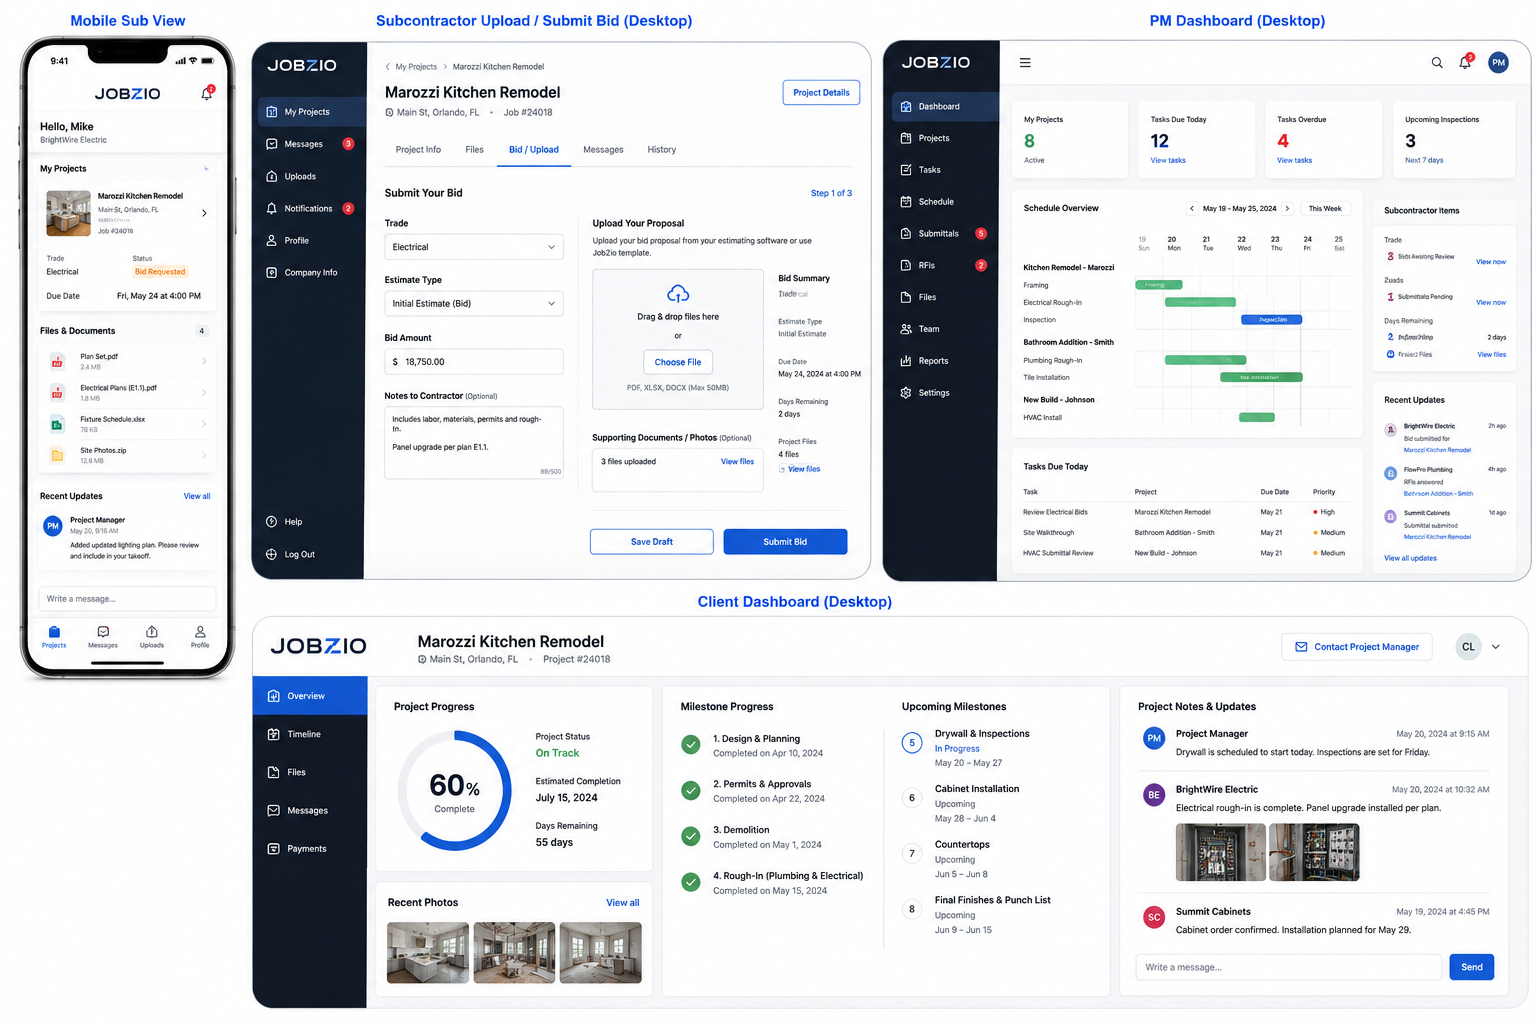
Task: Click the Choose File button
Action: pyautogui.click(x=678, y=362)
